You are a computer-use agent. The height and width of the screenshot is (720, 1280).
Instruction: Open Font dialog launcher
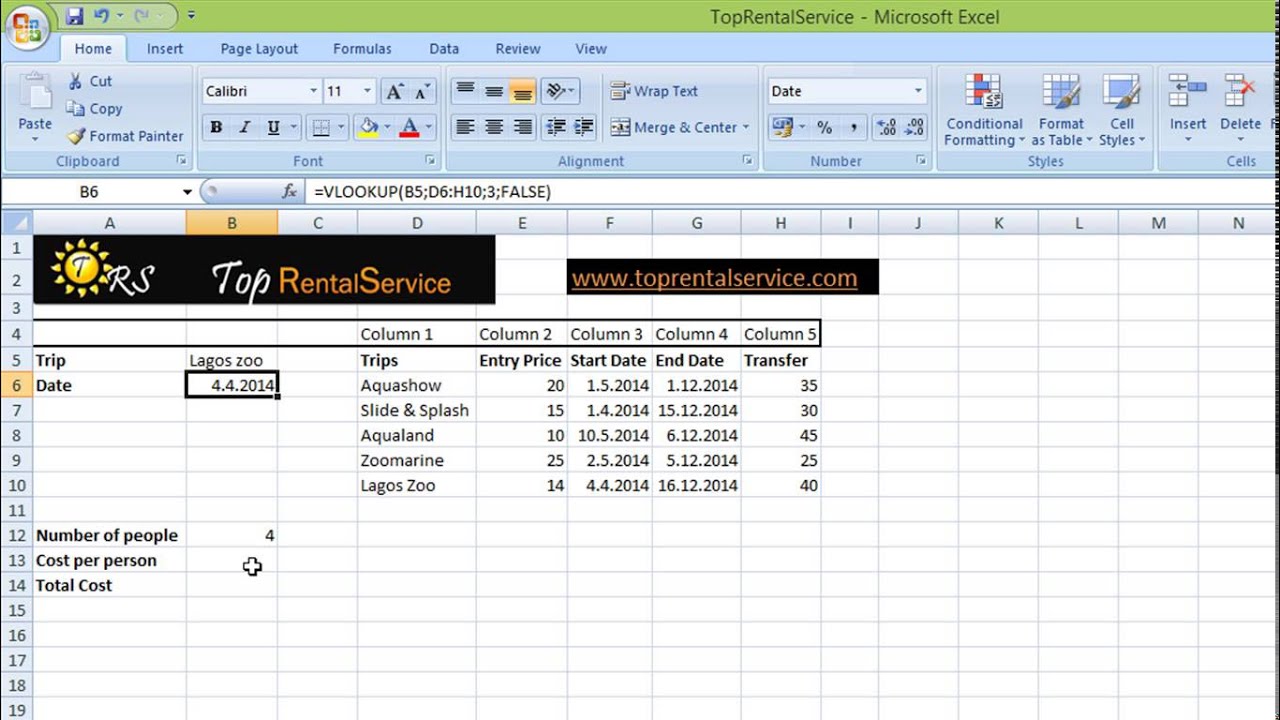(x=430, y=160)
